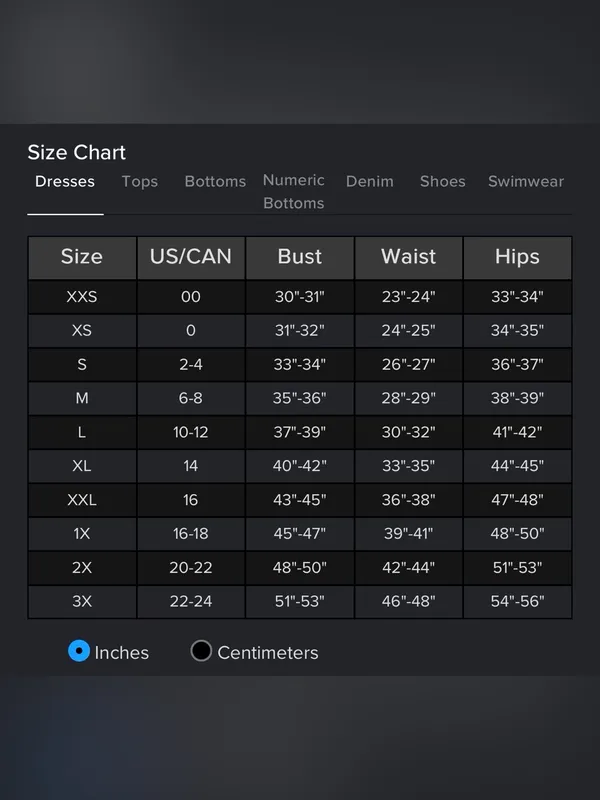Click the bust measurement 33"-34"
The image size is (600, 800).
(300, 365)
